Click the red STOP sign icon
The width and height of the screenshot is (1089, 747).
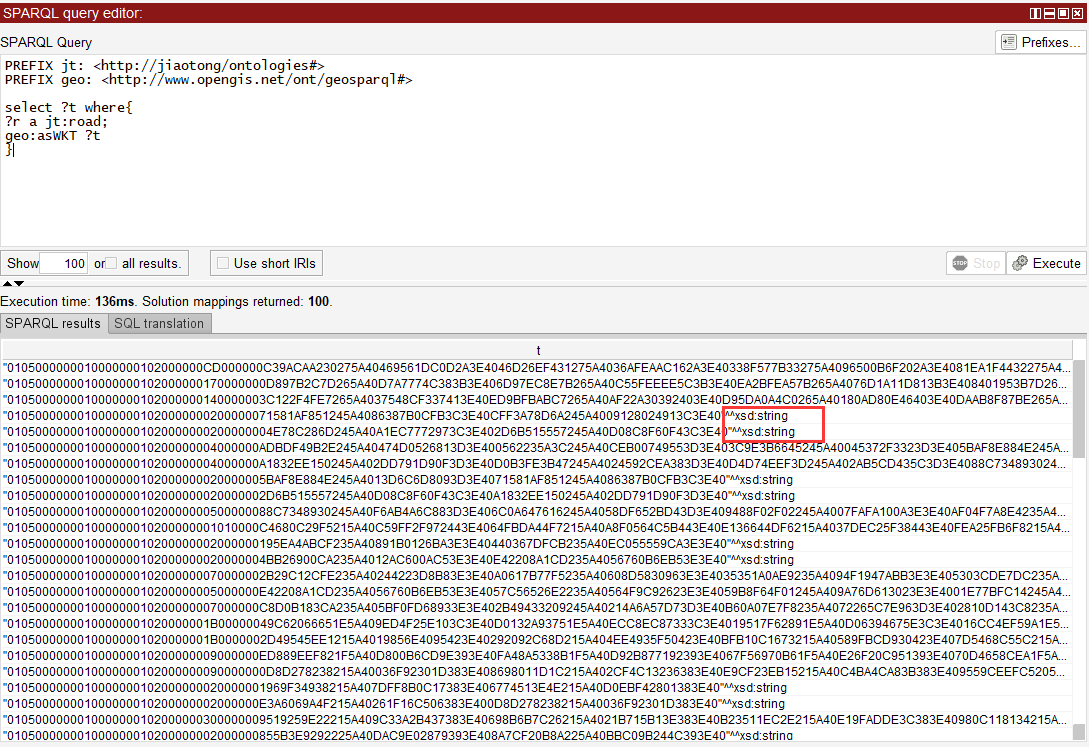[x=961, y=262]
